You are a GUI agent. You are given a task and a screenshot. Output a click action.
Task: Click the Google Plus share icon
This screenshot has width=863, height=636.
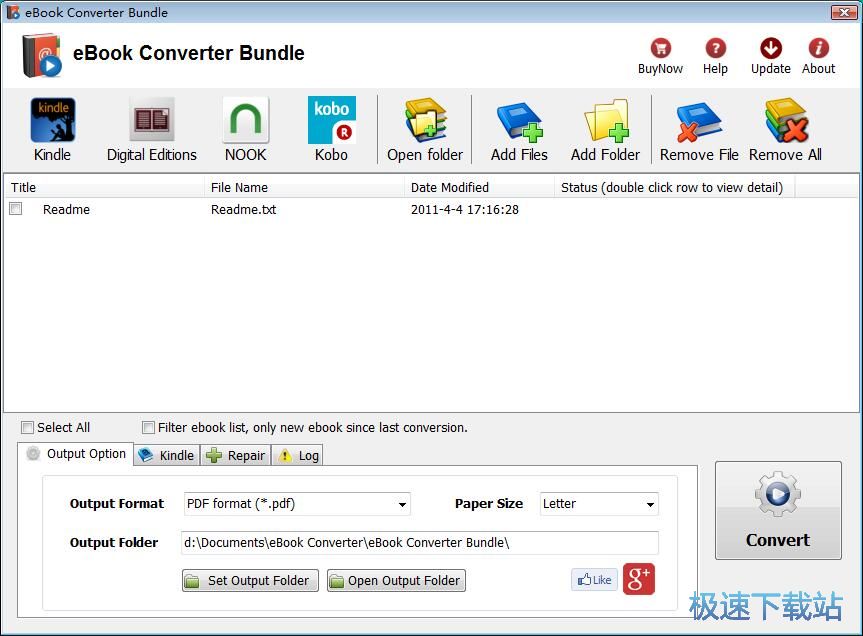tap(638, 579)
